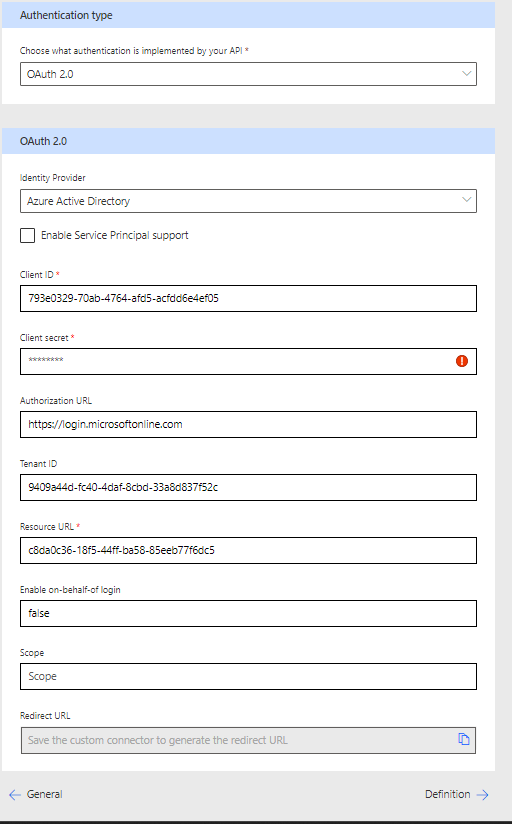The height and width of the screenshot is (824, 512).
Task: Click the right arrow icon beside Definition
Action: pos(482,795)
